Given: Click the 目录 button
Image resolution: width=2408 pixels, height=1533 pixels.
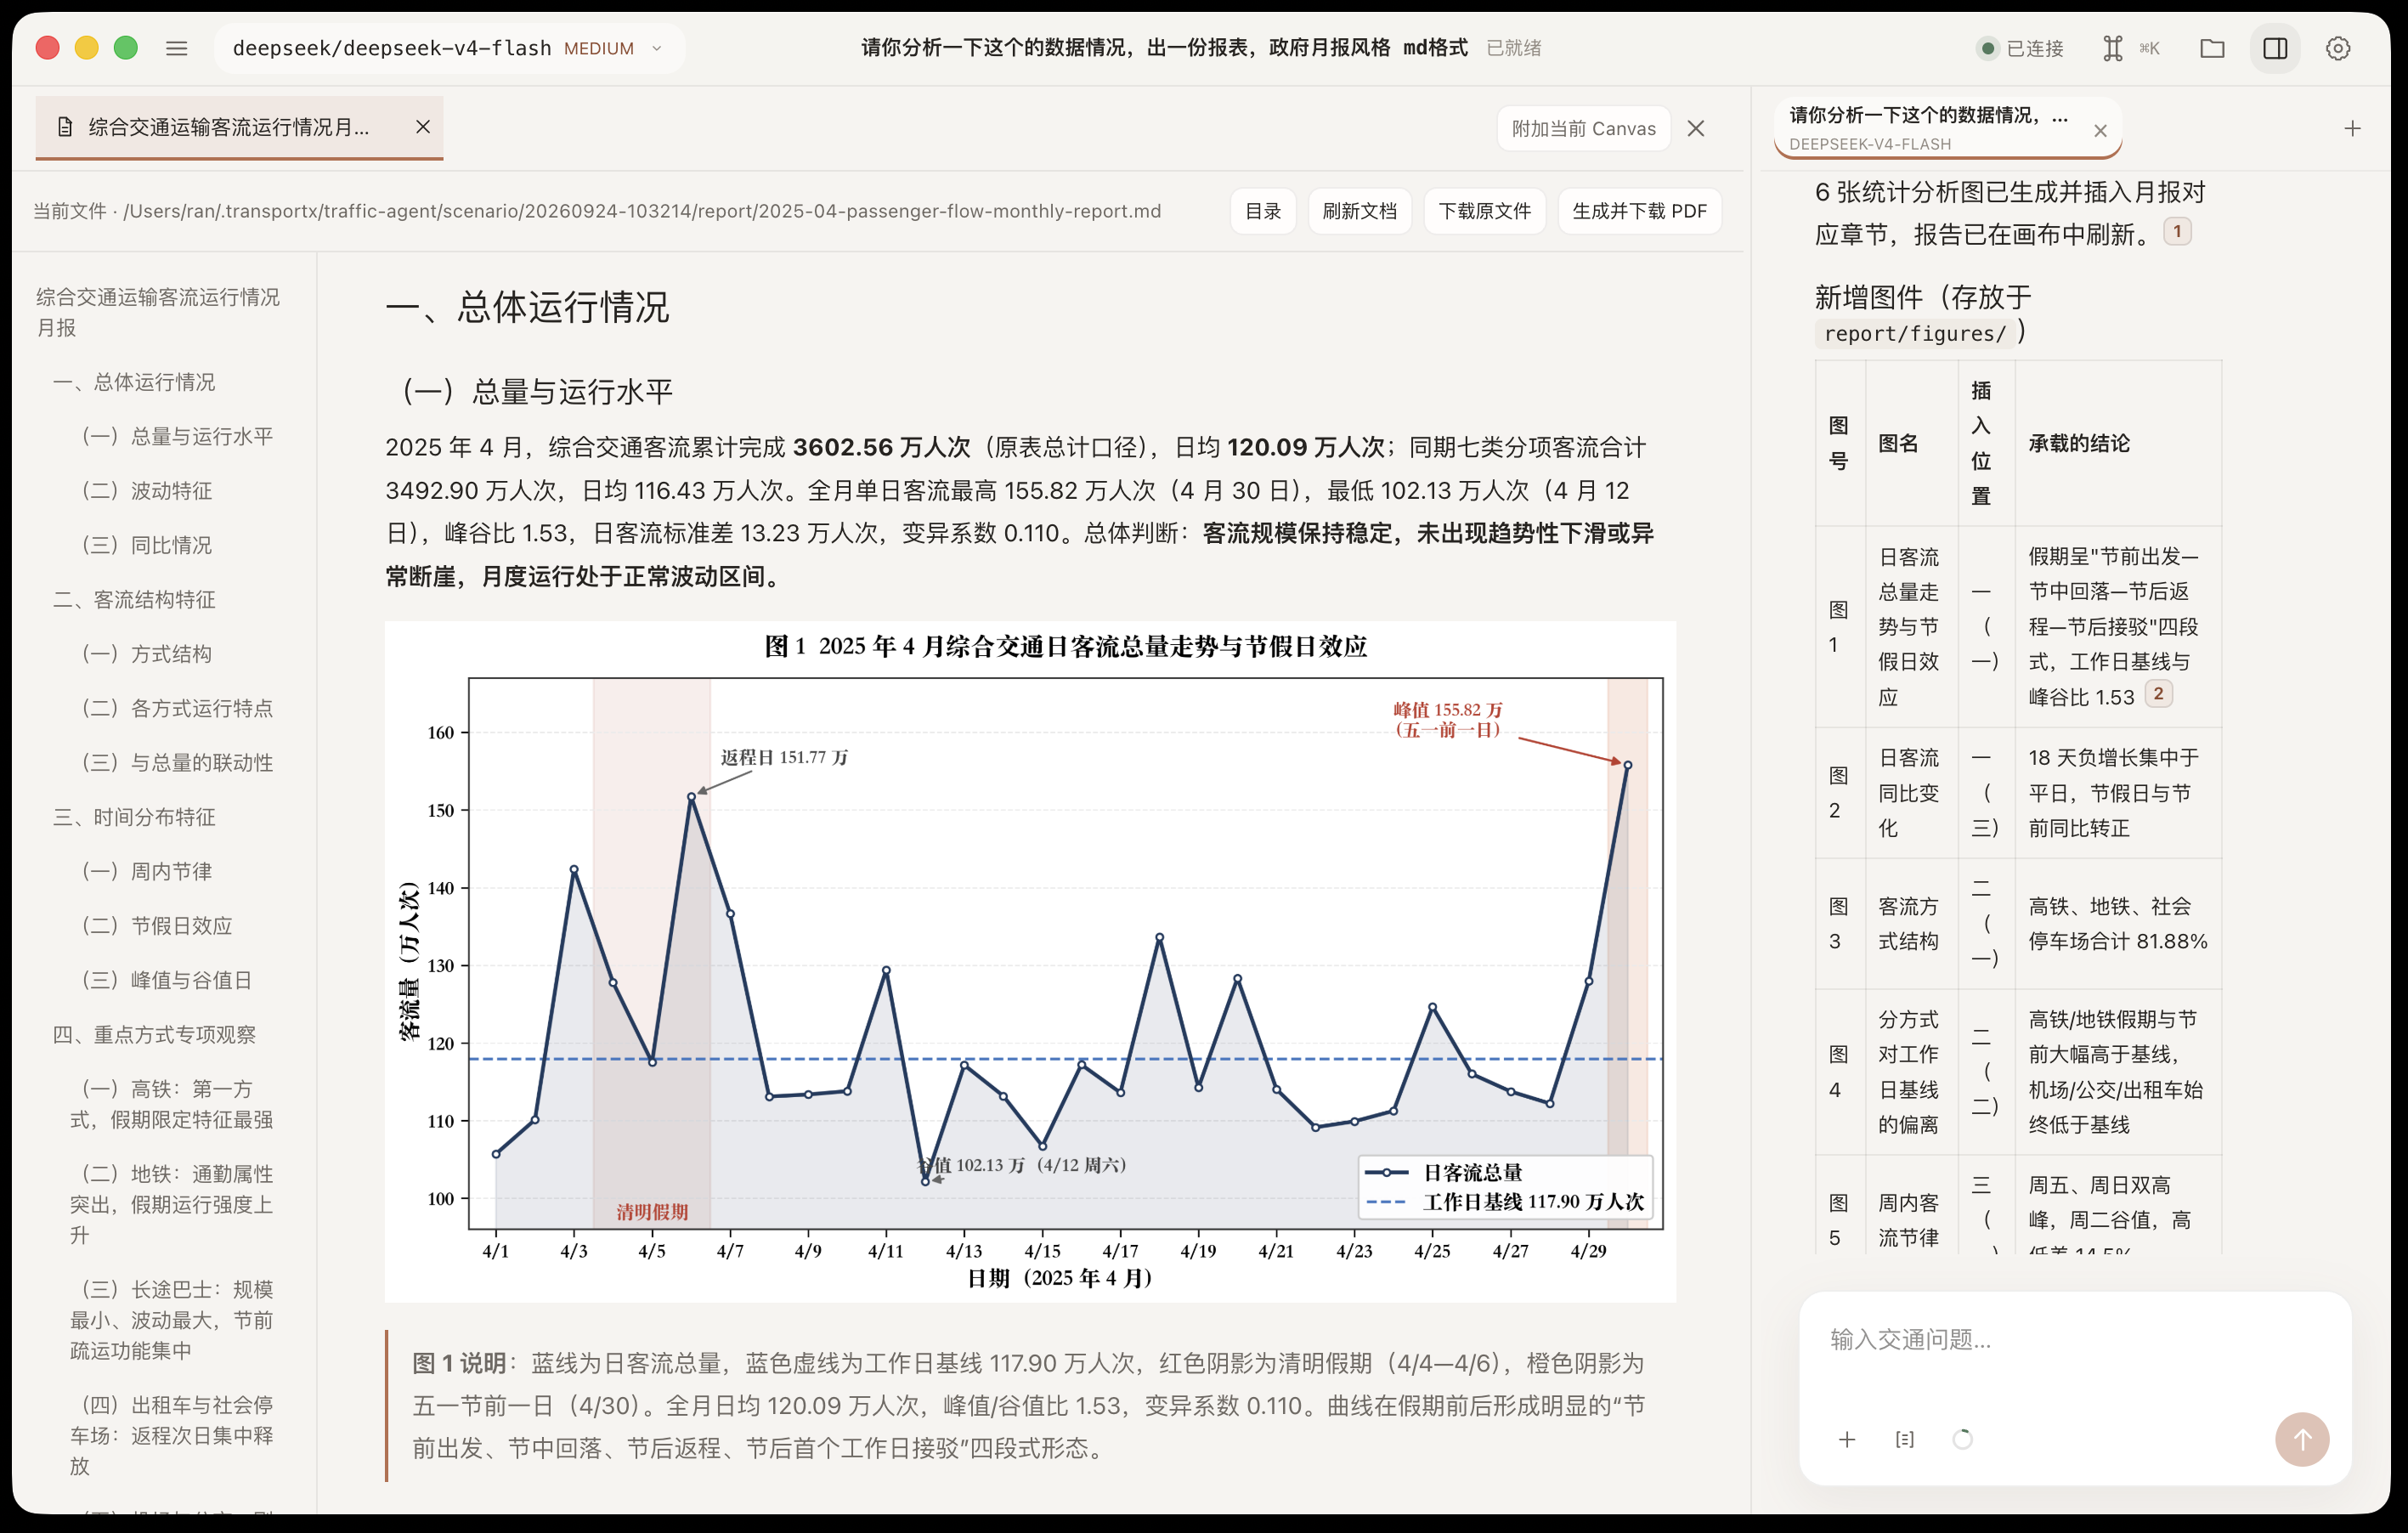Looking at the screenshot, I should (1263, 211).
